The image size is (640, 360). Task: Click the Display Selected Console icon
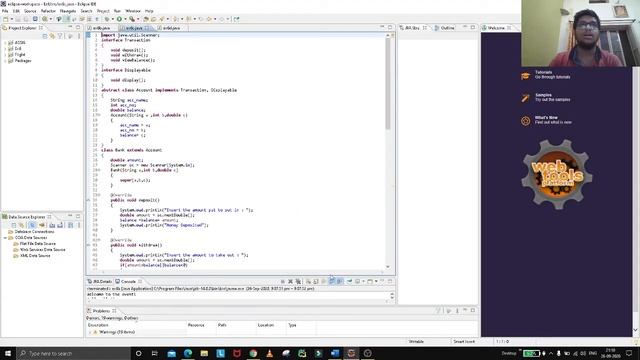358,282
